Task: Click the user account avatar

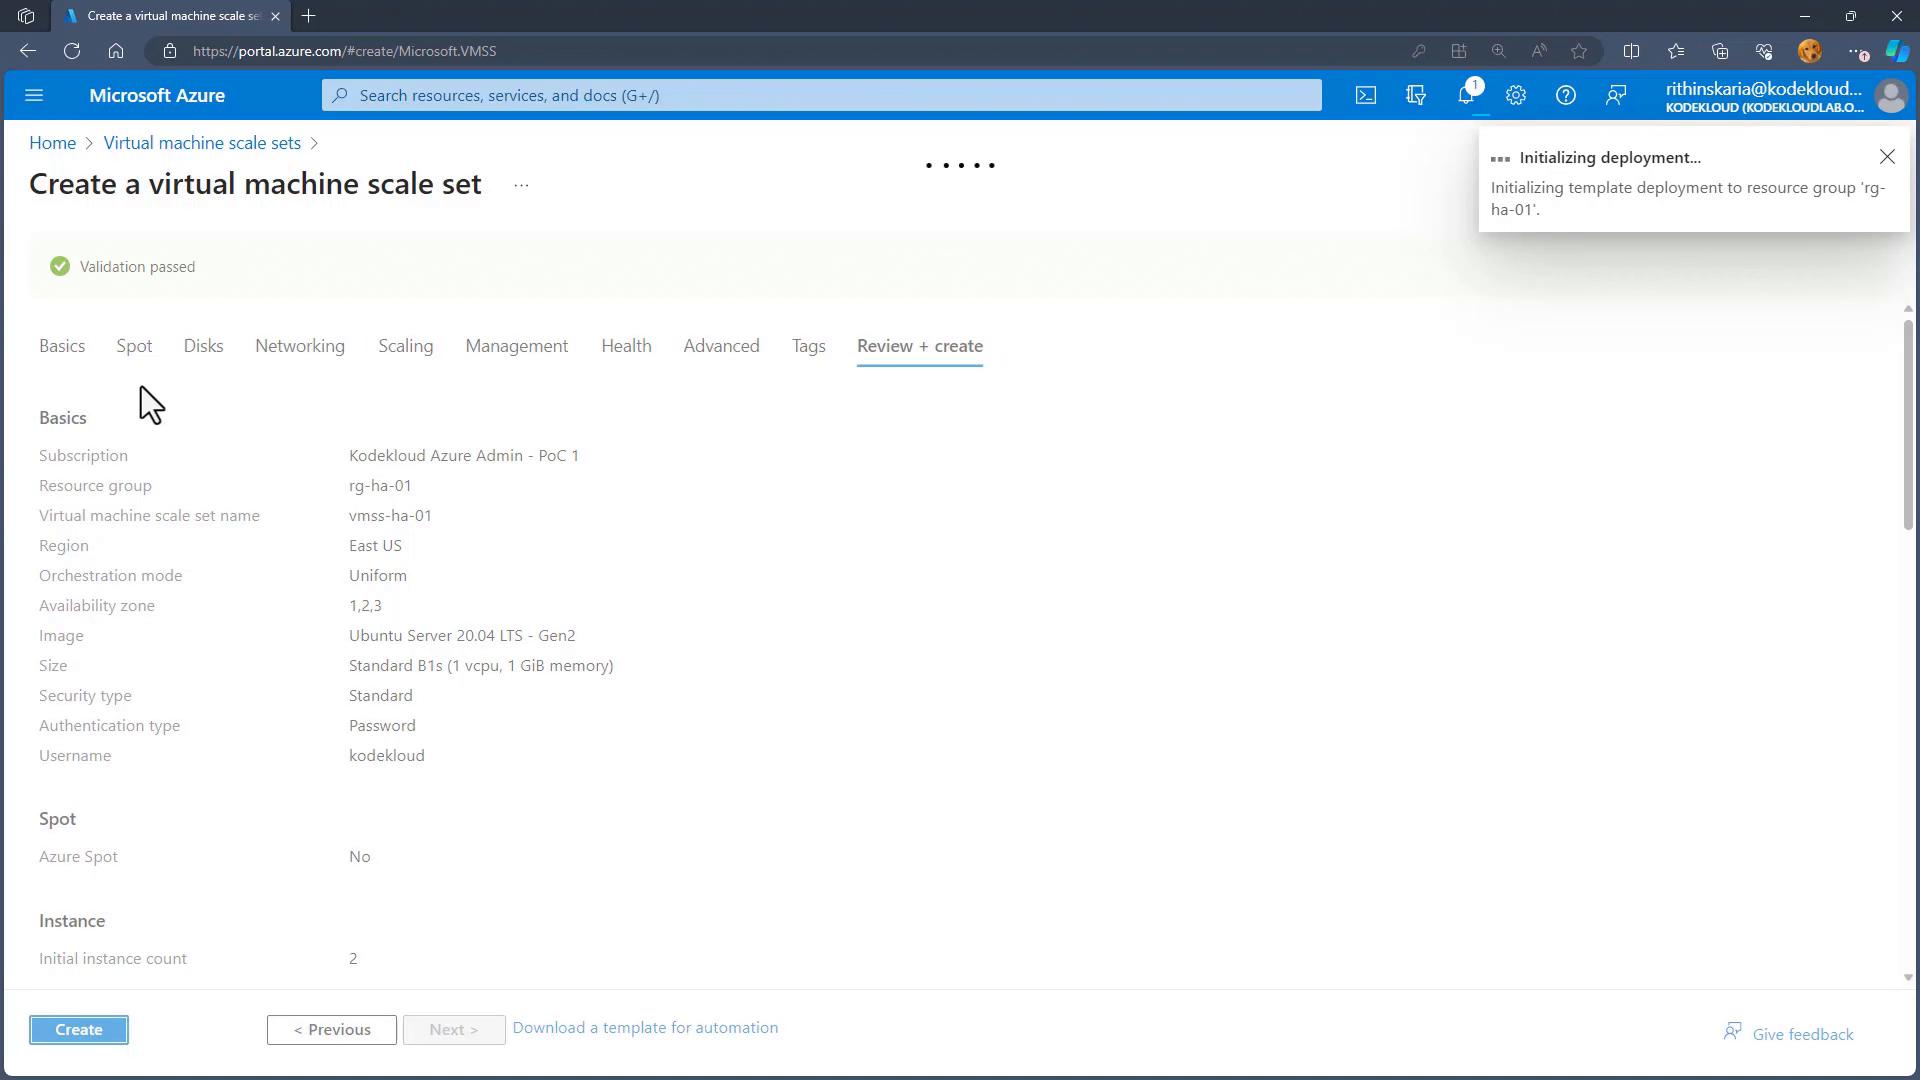Action: click(1891, 96)
